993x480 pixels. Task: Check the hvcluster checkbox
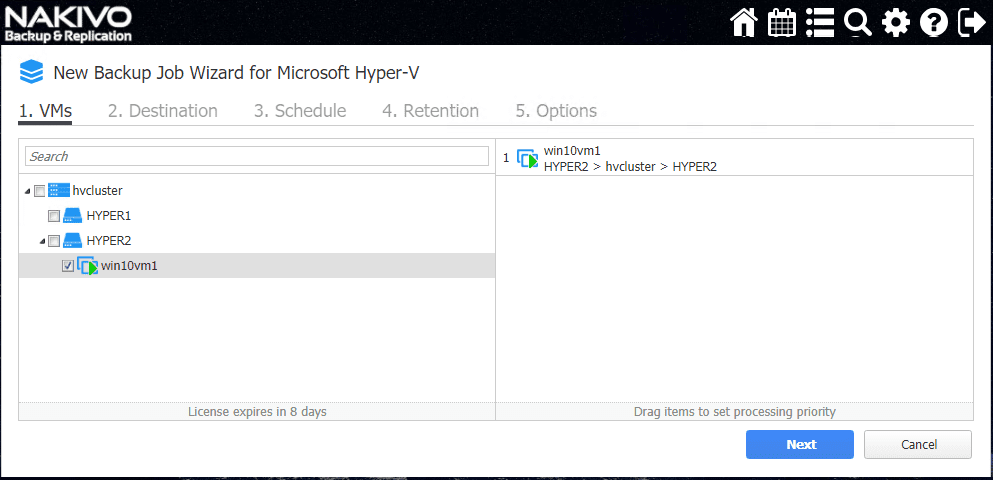click(39, 191)
